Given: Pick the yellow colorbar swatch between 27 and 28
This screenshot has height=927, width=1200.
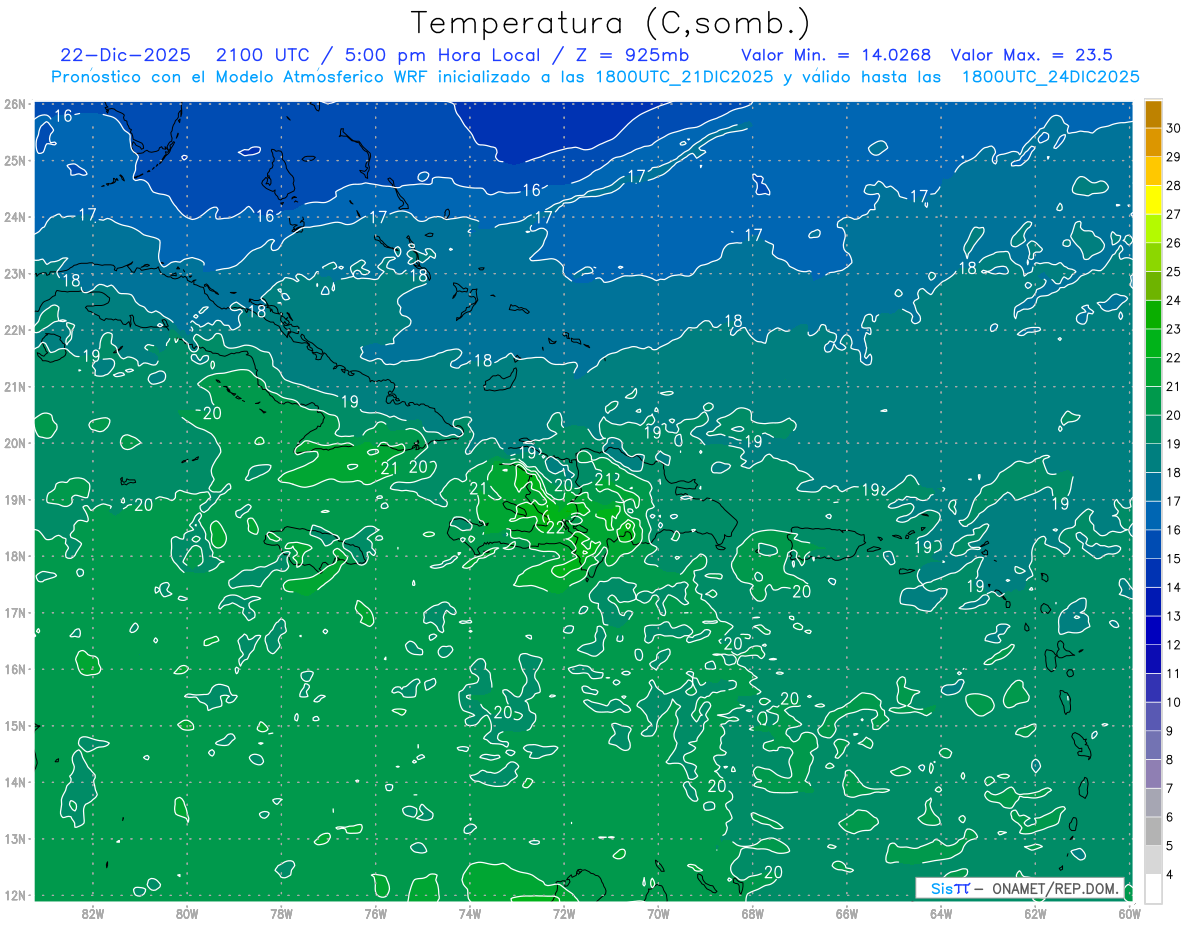Looking at the screenshot, I should click(1153, 200).
